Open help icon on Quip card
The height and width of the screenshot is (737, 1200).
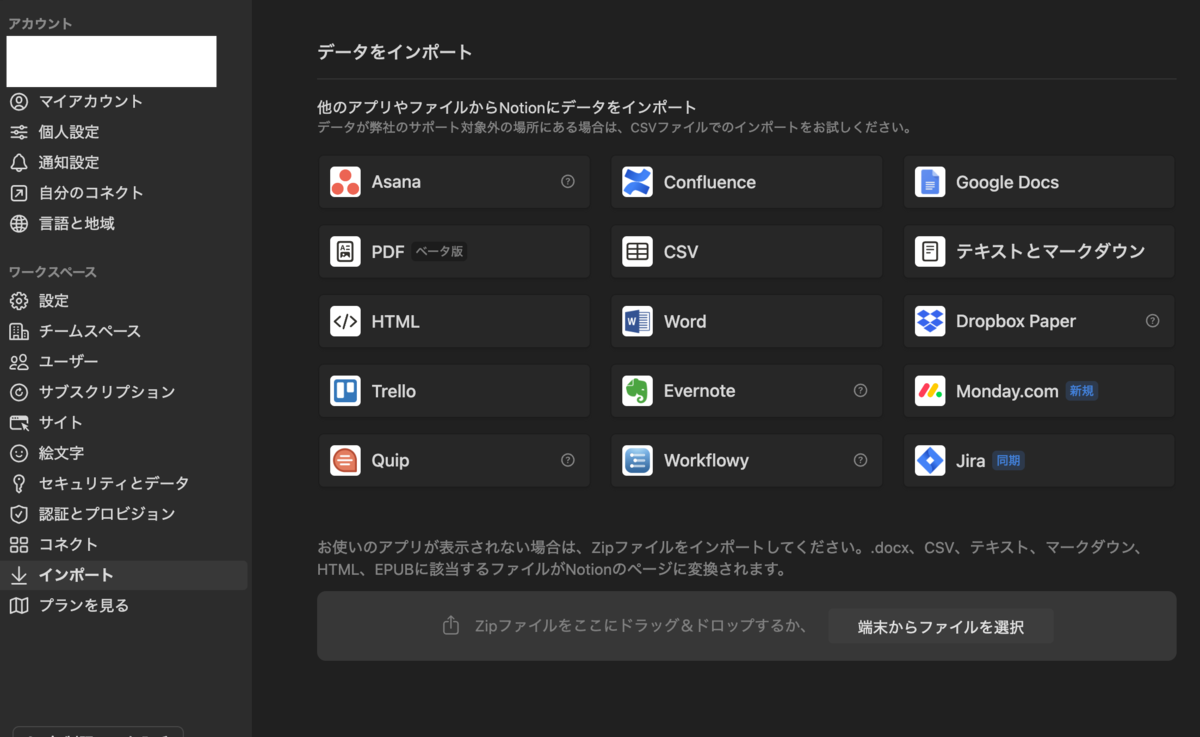click(568, 460)
